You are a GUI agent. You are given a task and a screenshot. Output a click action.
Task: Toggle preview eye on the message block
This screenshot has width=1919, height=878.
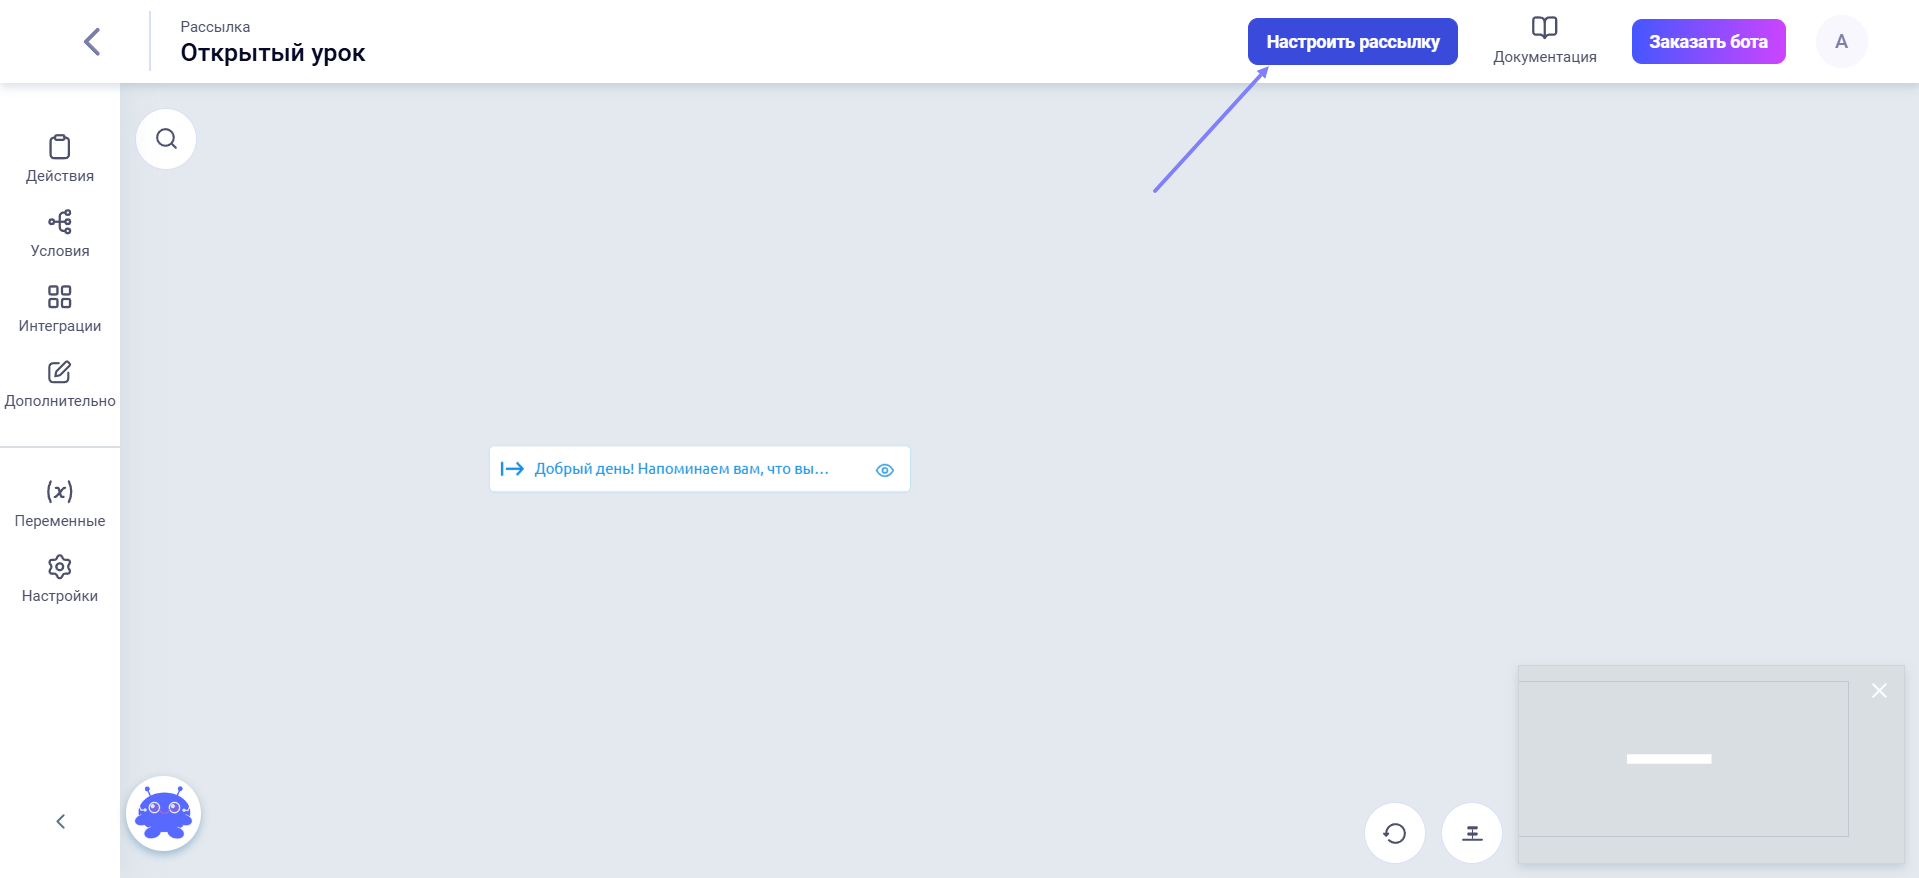885,470
